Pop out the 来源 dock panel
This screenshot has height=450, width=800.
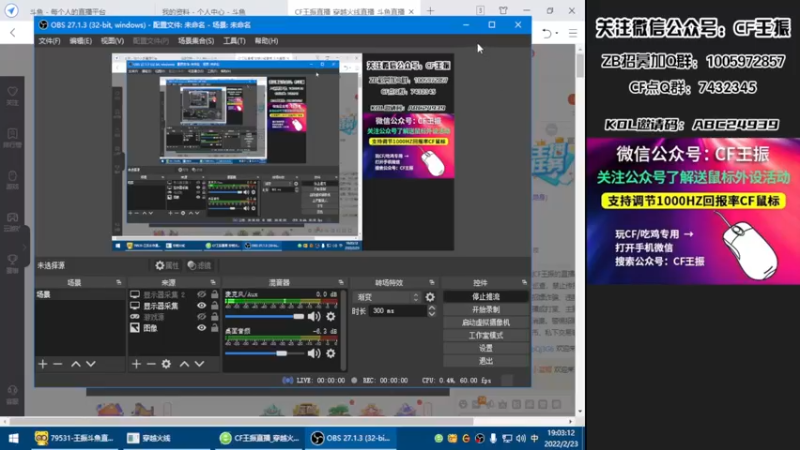click(x=213, y=282)
